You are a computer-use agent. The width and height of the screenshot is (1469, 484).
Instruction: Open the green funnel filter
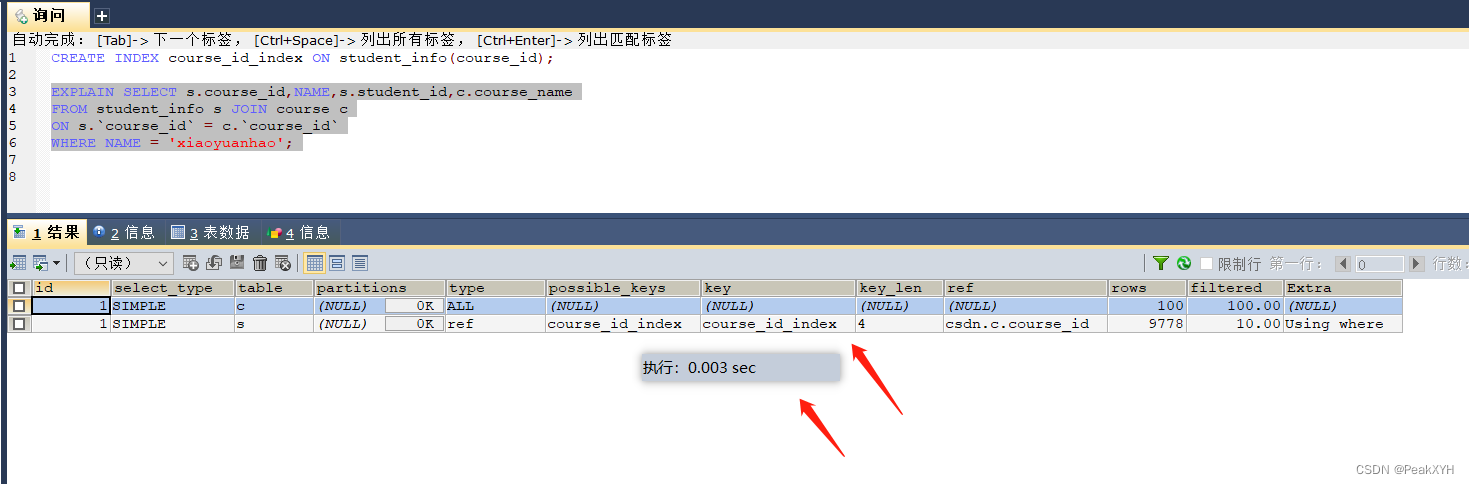1160,263
